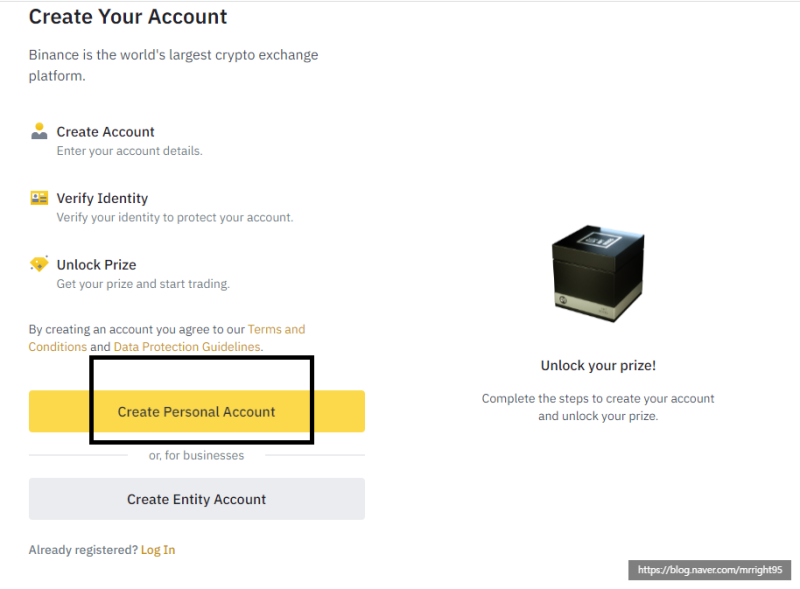The width and height of the screenshot is (800, 589).
Task: Click the black mystery prize box image
Action: tap(598, 274)
